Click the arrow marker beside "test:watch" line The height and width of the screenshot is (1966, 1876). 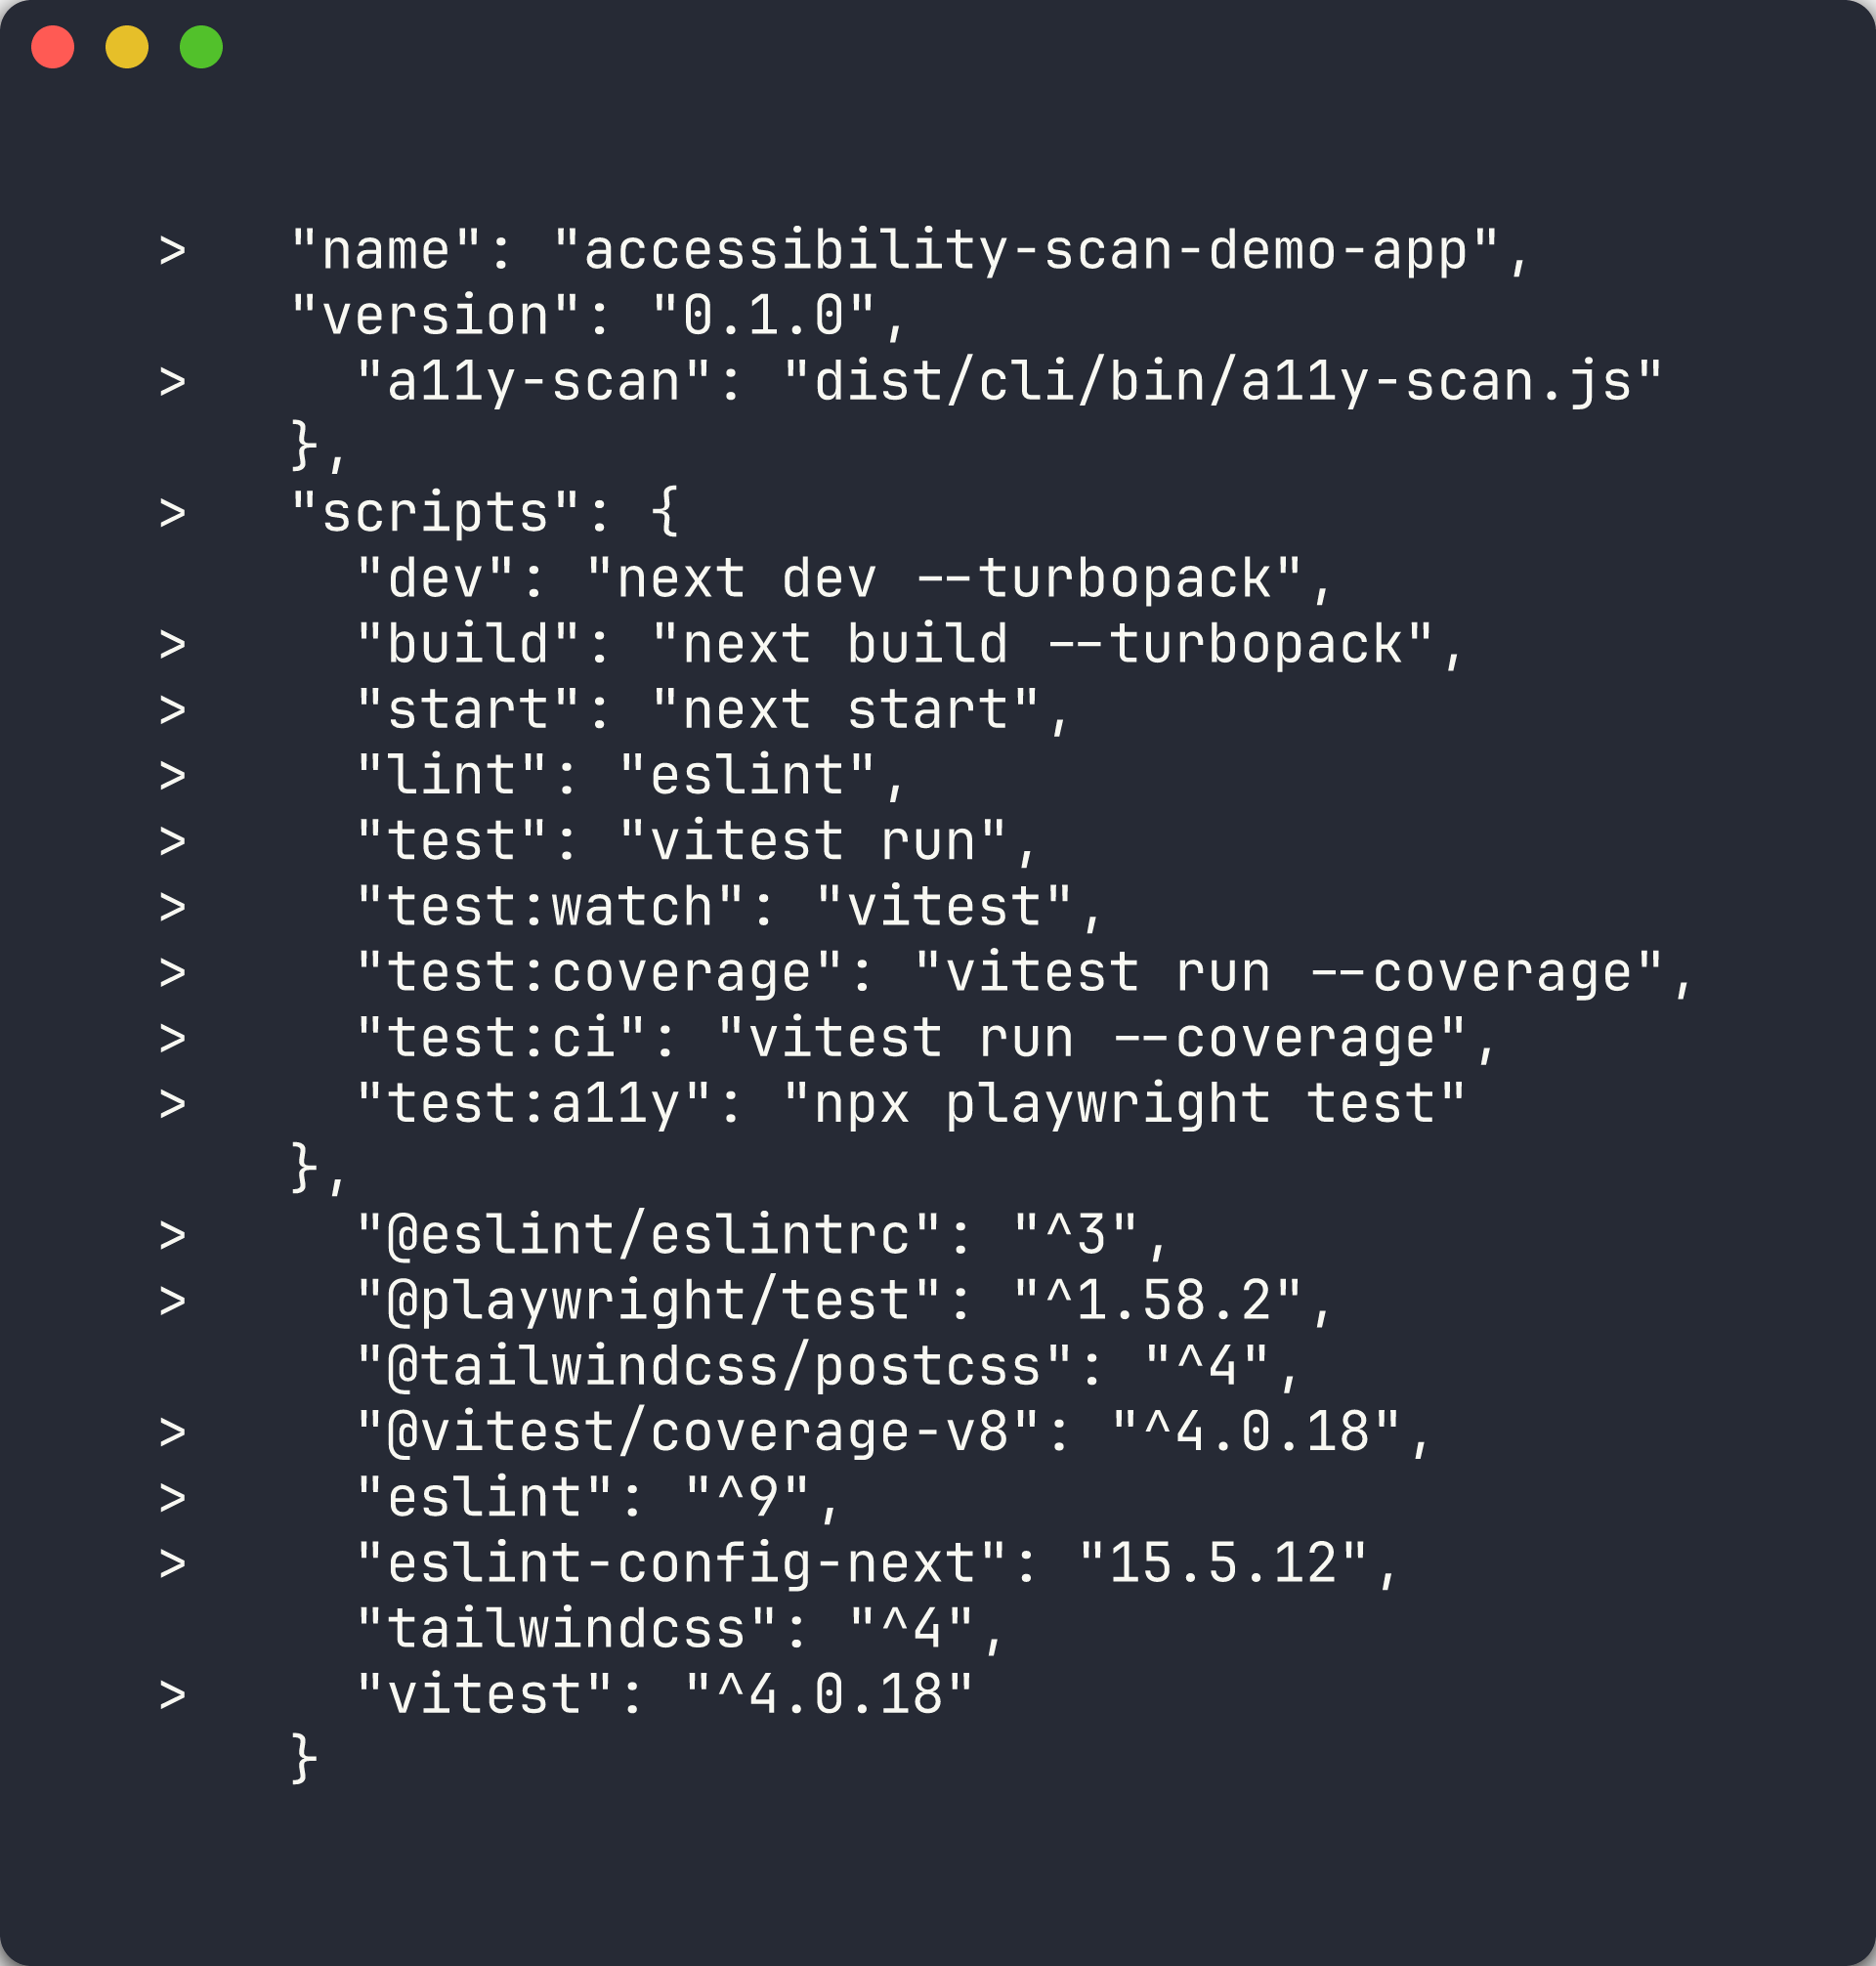click(173, 908)
